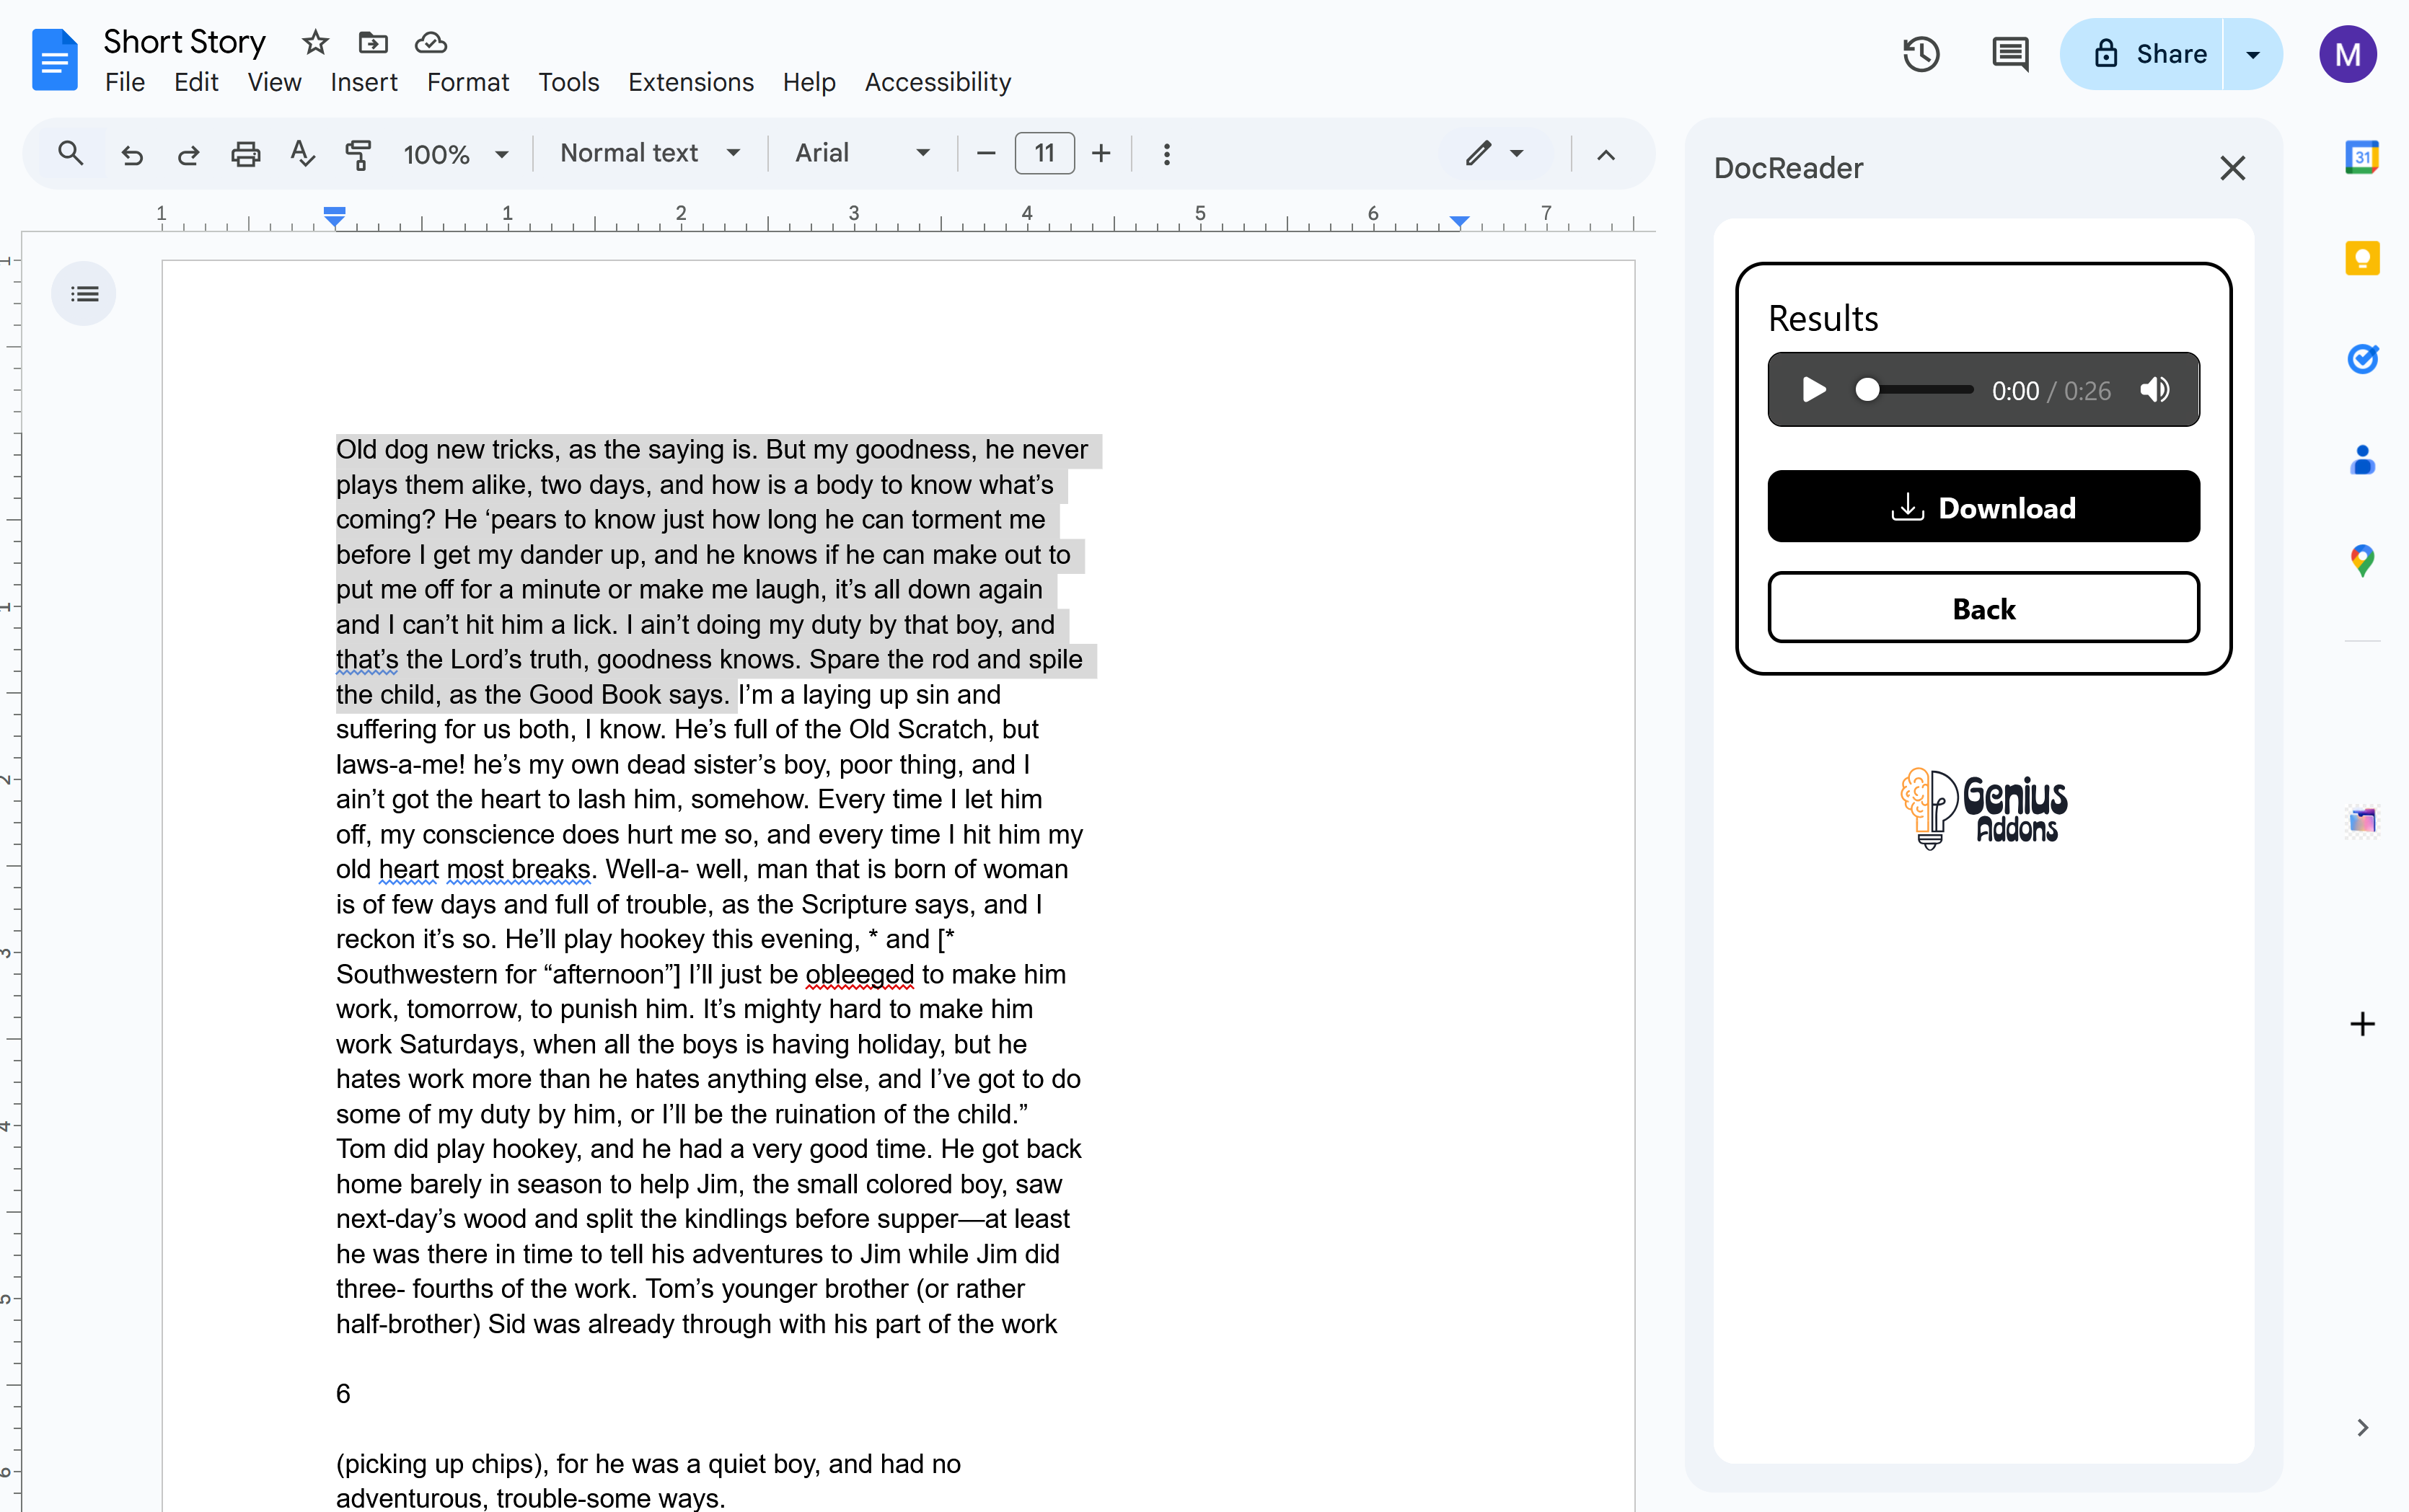Viewport: 2409px width, 1512px height.
Task: Open the Insert menu
Action: 364,82
